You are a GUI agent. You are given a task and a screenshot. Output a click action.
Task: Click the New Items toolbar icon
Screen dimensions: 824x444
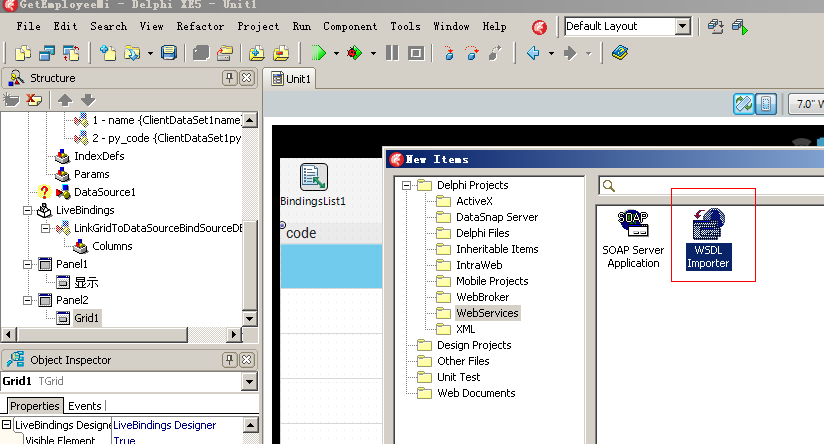pyautogui.click(x=23, y=53)
